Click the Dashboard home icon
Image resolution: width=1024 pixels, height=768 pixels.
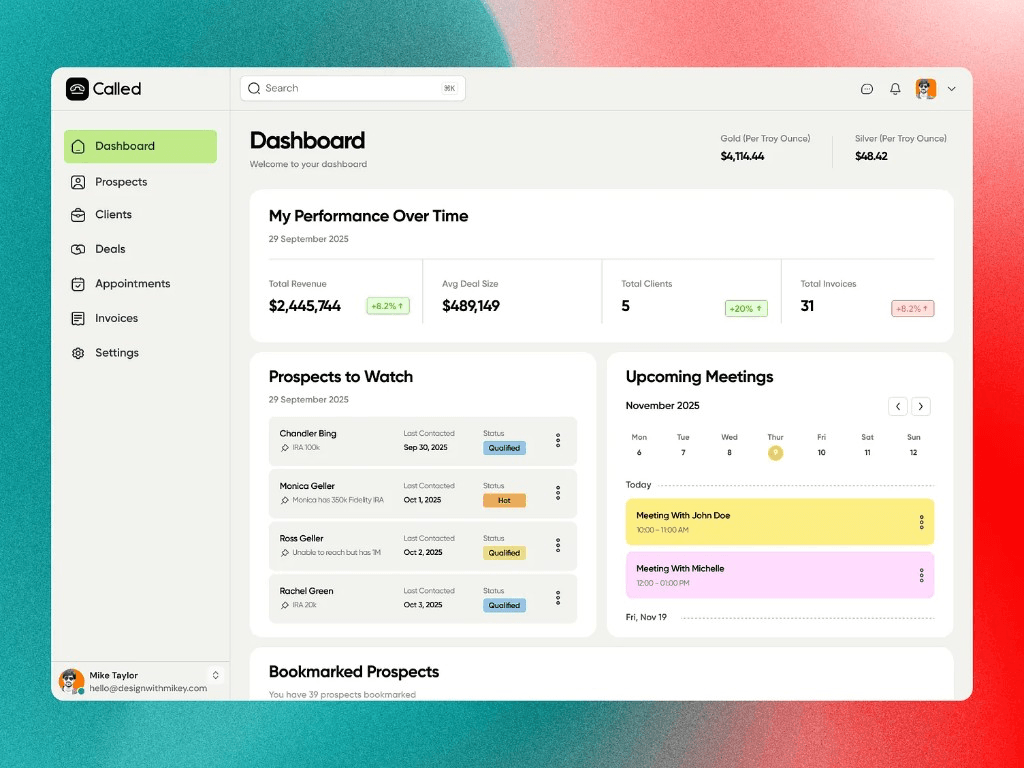[78, 146]
